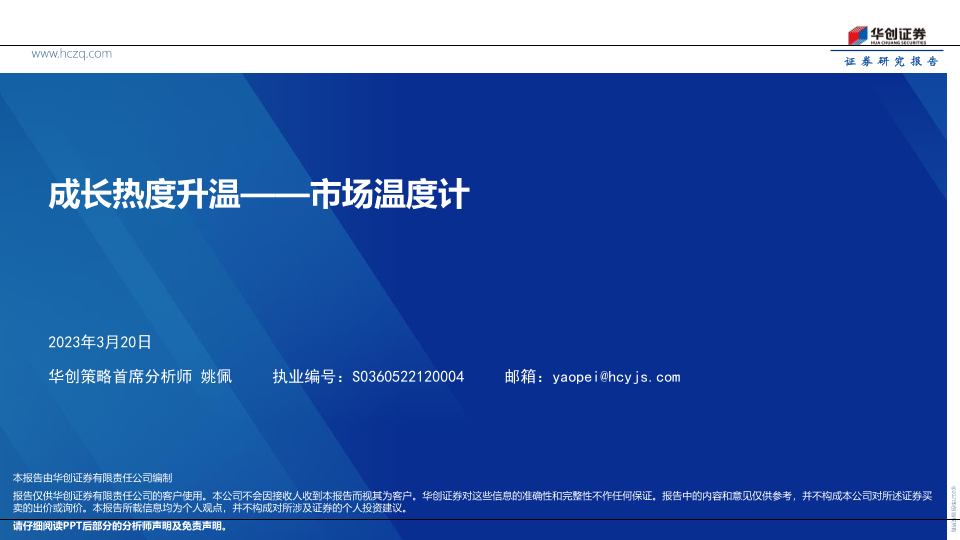
Task: Select license number S0360522120004
Action: point(408,377)
